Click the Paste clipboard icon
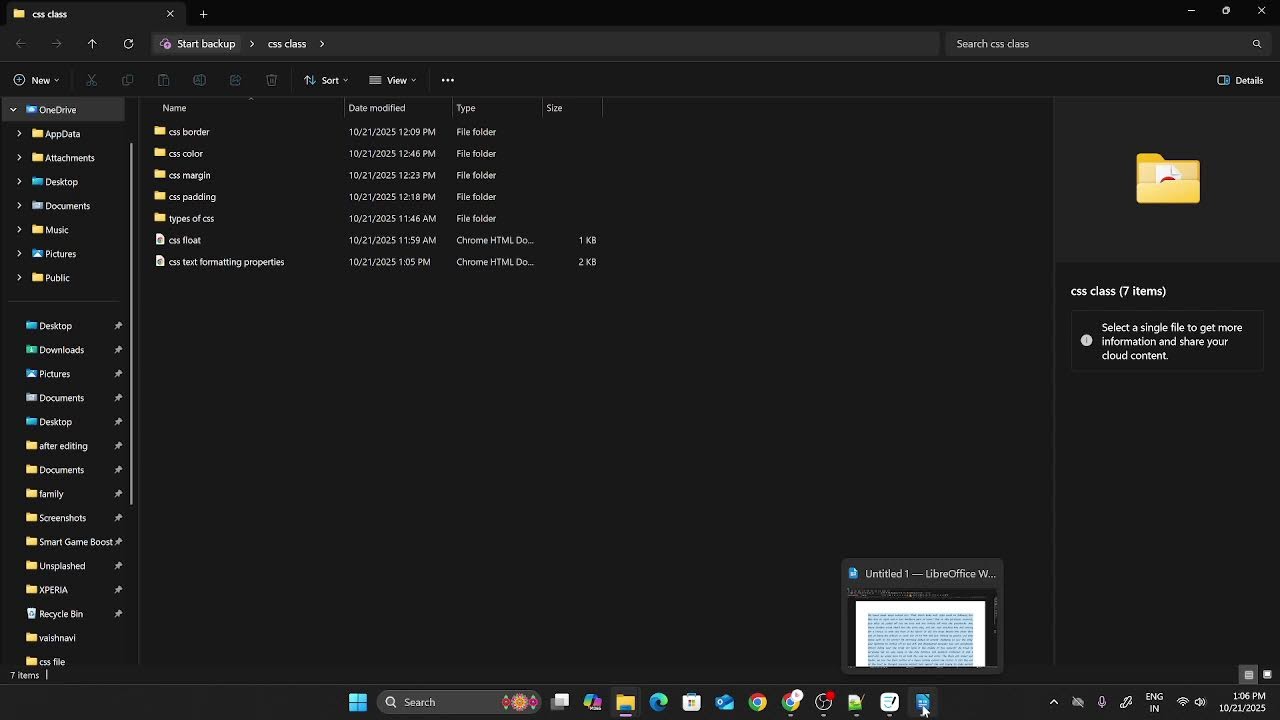This screenshot has width=1280, height=720. pos(163,80)
